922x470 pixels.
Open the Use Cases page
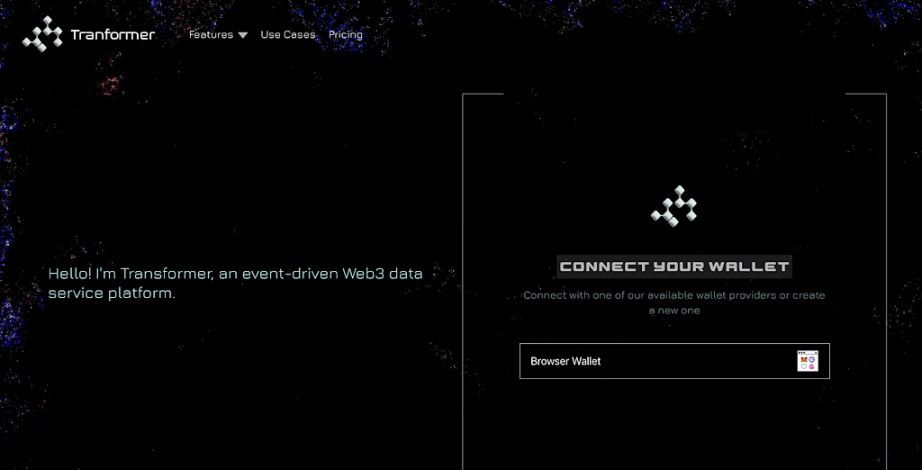pyautogui.click(x=288, y=35)
